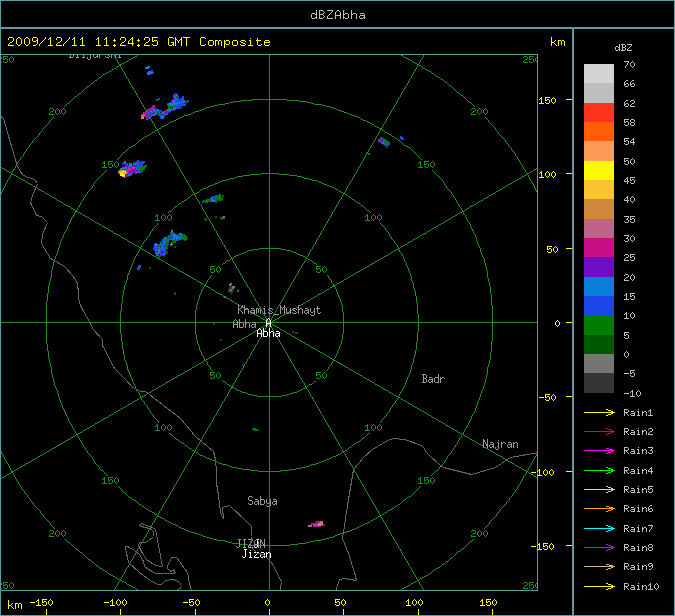The height and width of the screenshot is (616, 675).
Task: Click the white Jizan label
Action: pyautogui.click(x=257, y=554)
